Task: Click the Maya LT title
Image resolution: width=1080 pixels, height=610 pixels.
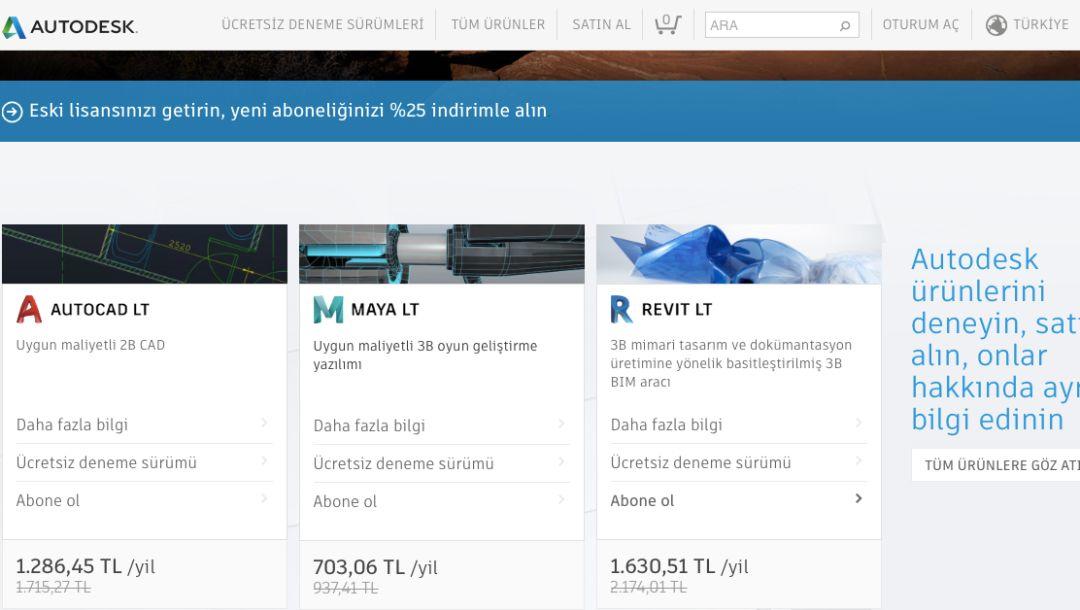Action: pos(385,310)
